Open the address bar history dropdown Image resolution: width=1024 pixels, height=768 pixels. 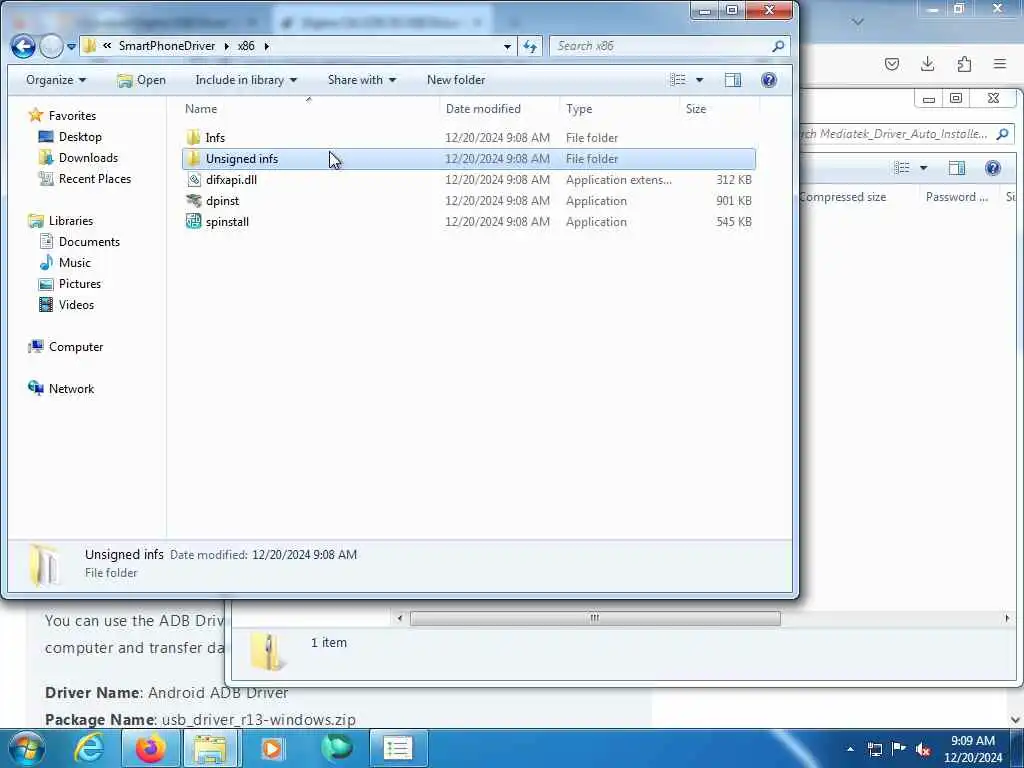(507, 46)
